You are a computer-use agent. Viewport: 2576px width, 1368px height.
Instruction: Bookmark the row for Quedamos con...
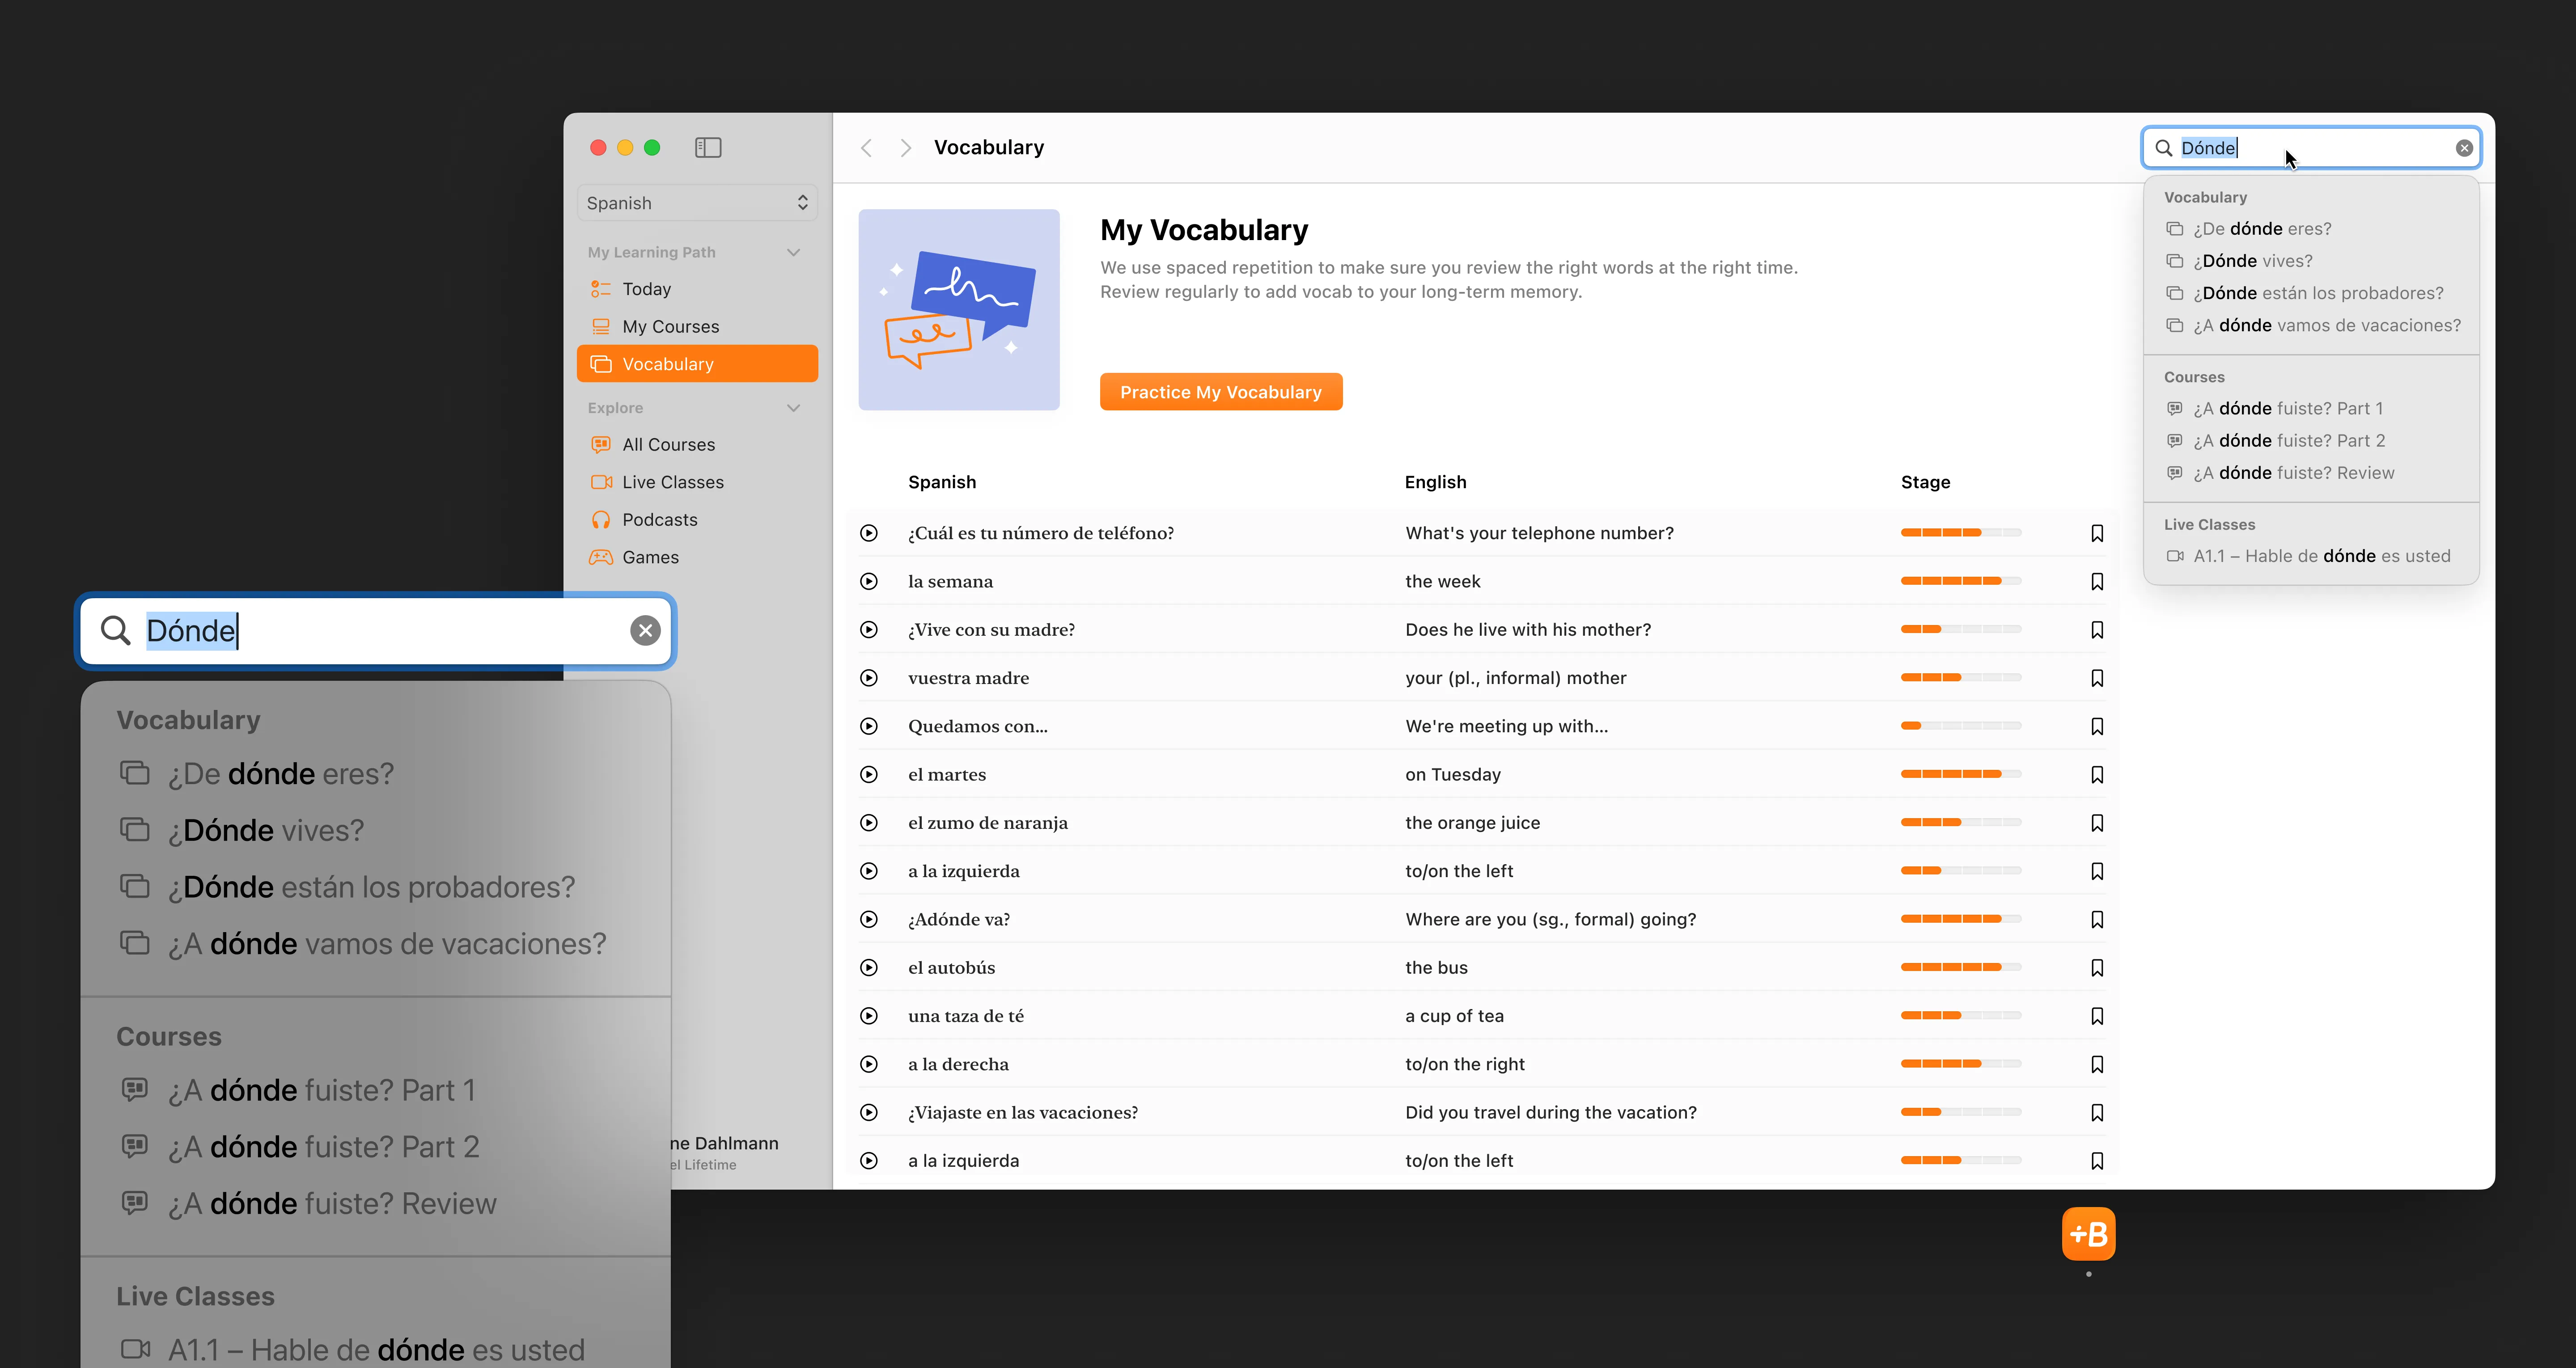pos(2097,726)
